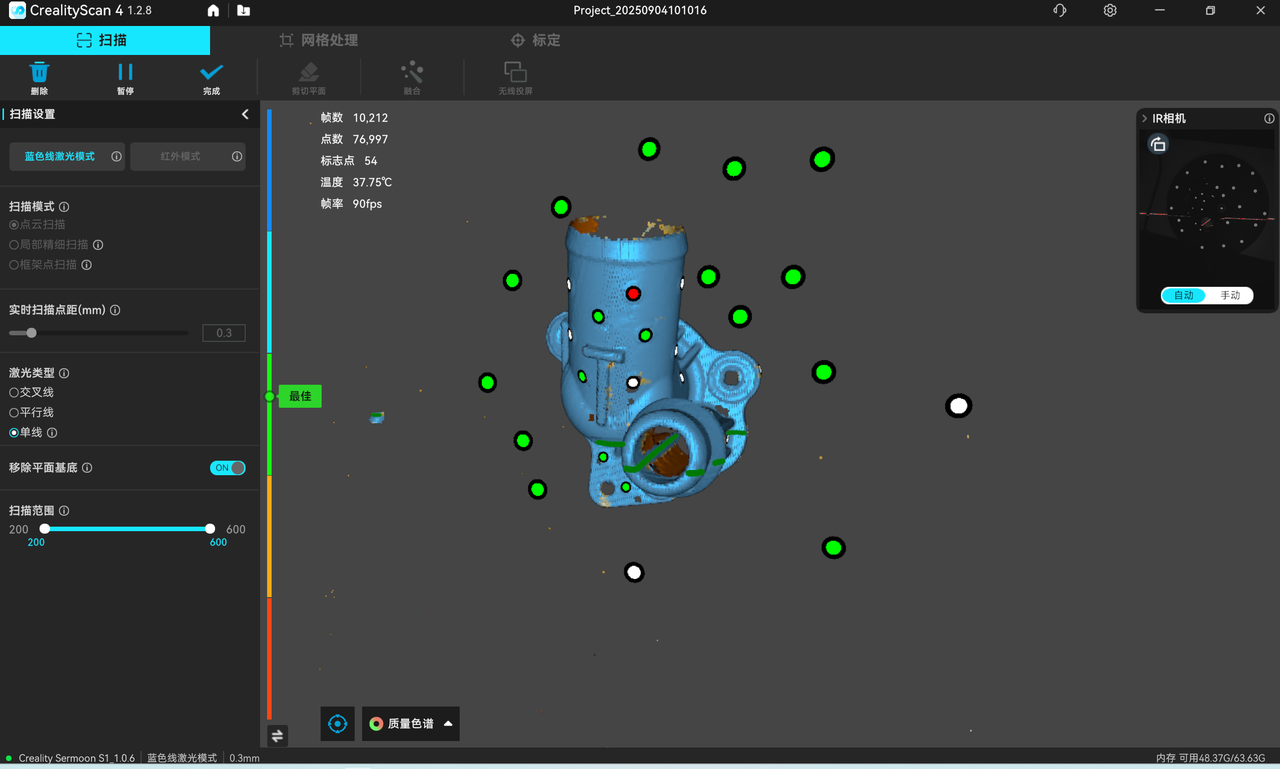The image size is (1280, 769).
Task: Open the settings gear icon
Action: (x=1110, y=11)
